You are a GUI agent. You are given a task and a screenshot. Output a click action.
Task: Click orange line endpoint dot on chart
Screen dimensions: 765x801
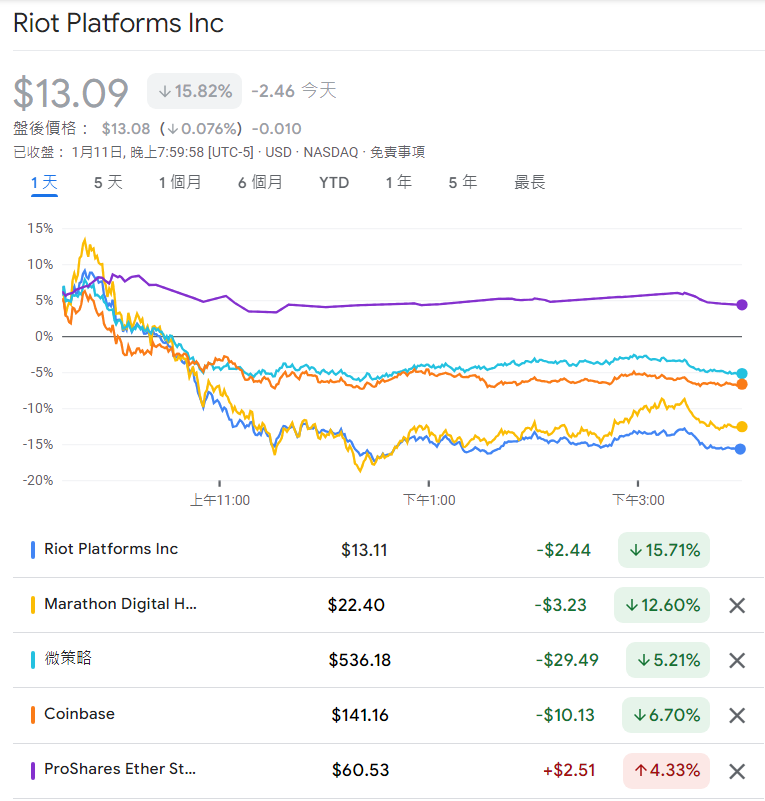click(x=742, y=384)
